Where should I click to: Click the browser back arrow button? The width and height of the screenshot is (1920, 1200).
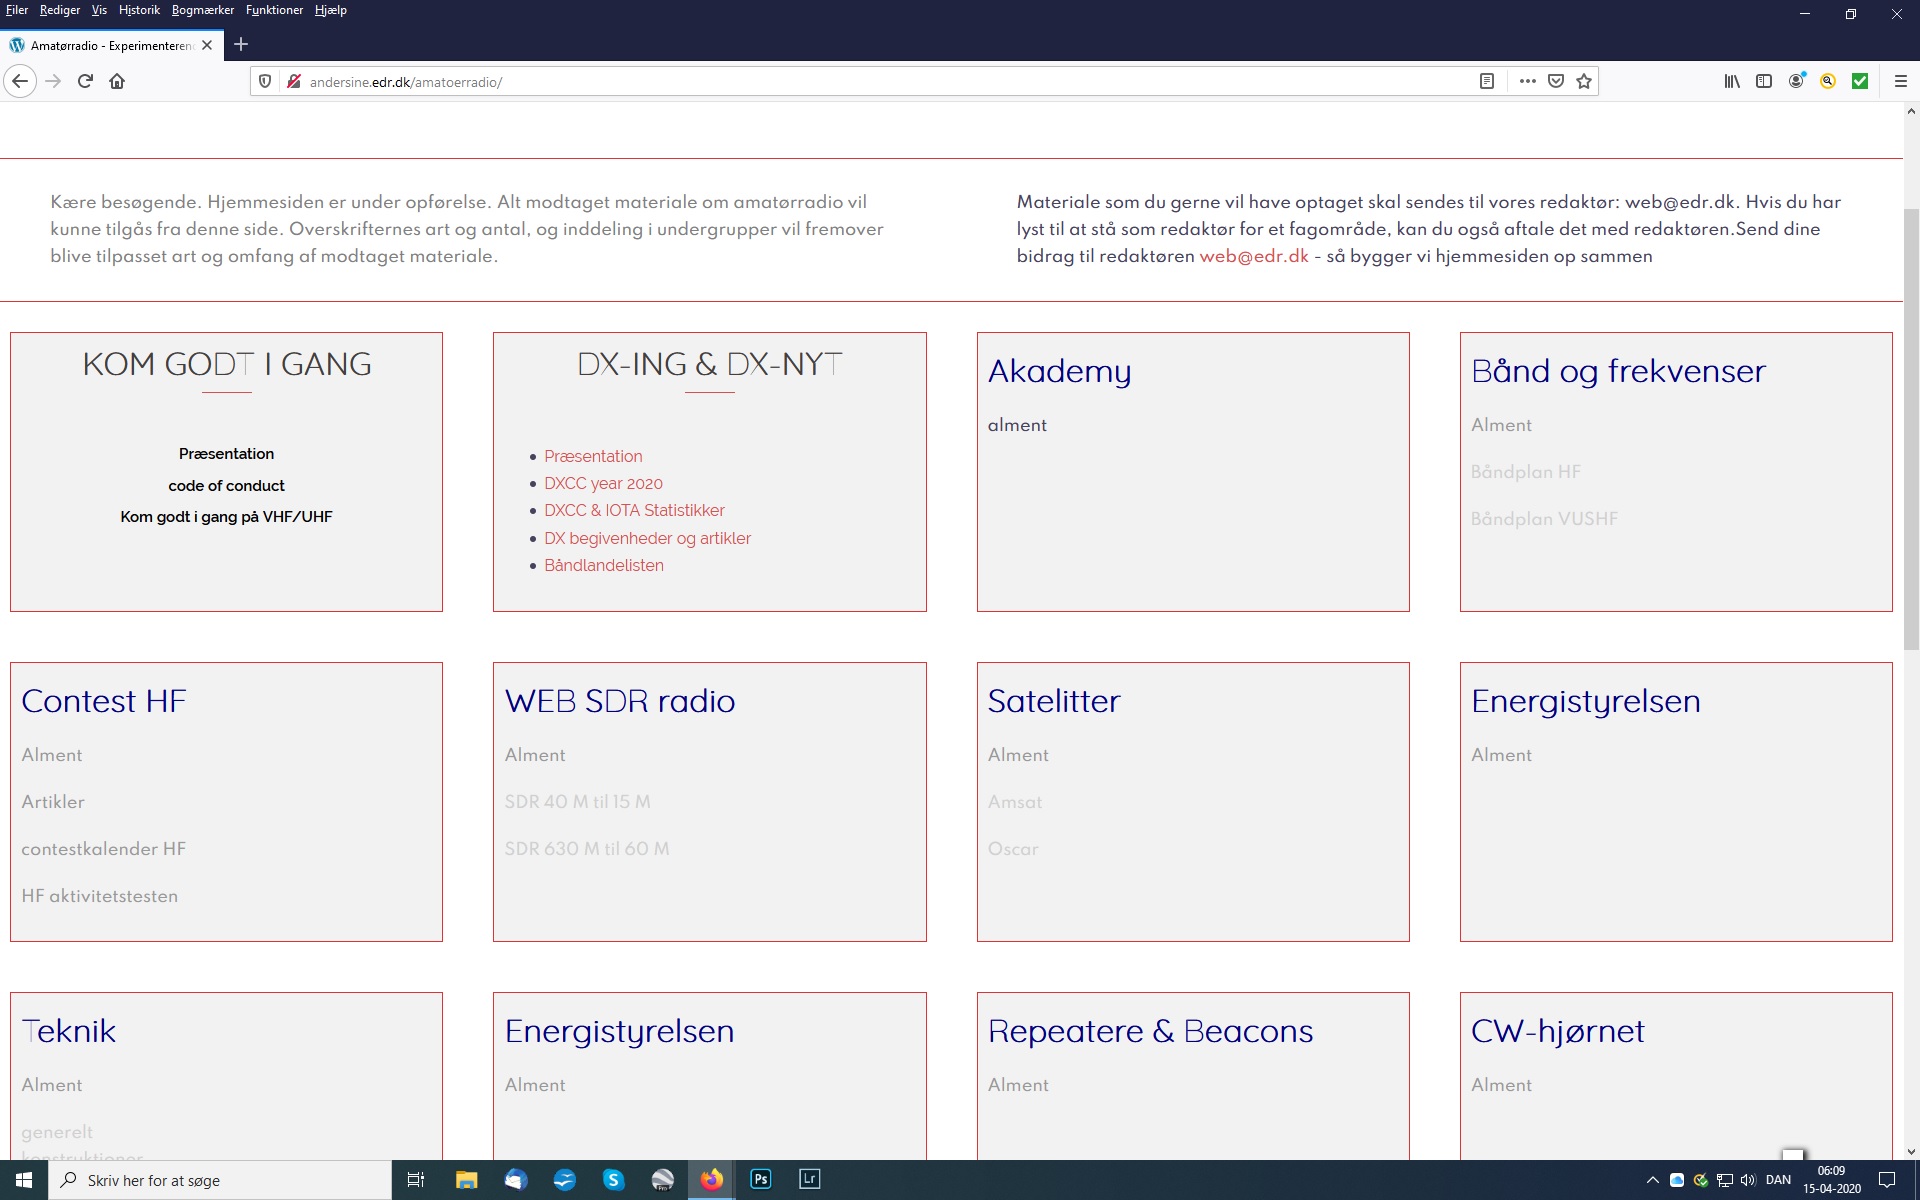[20, 81]
